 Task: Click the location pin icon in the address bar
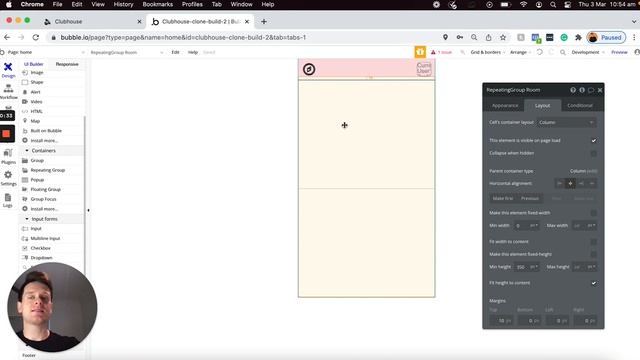(445, 38)
